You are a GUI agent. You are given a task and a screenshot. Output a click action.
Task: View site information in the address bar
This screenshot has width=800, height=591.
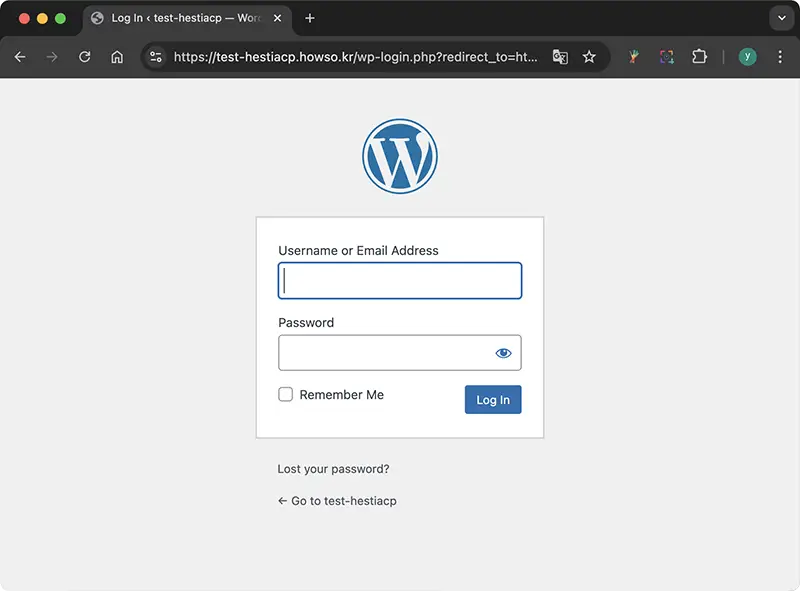click(x=156, y=57)
